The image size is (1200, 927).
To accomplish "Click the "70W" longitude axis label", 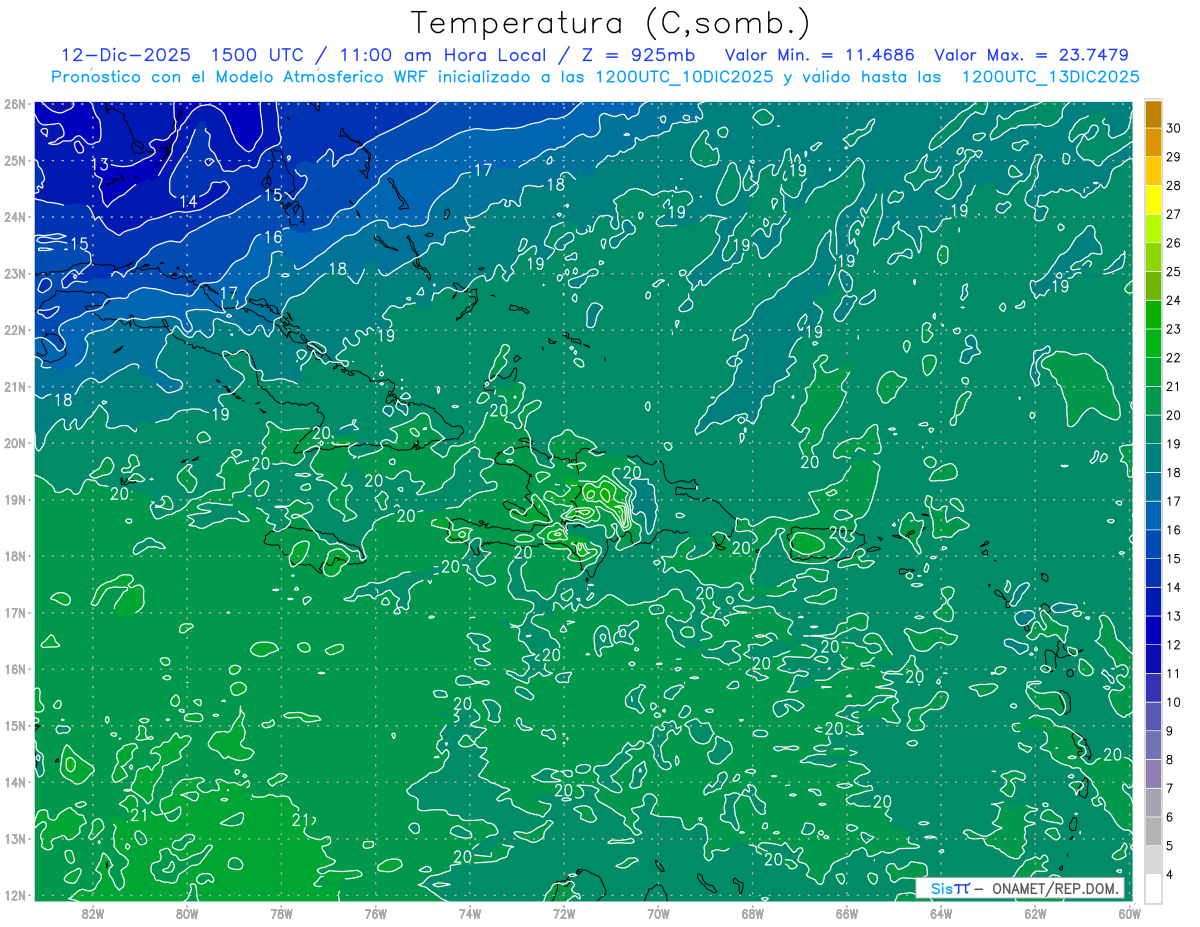I will [x=658, y=914].
